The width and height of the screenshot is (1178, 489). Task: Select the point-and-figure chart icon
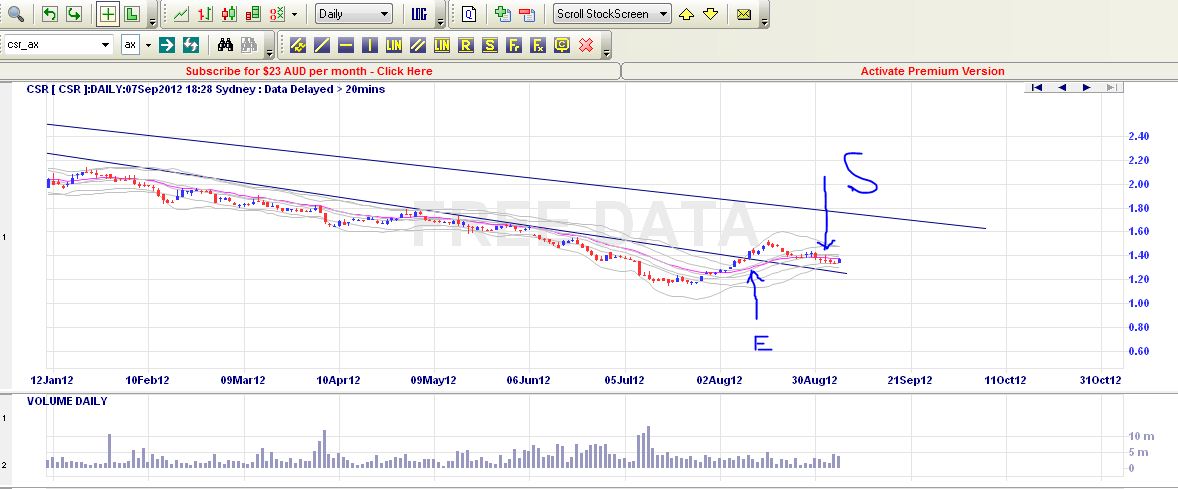[x=276, y=14]
